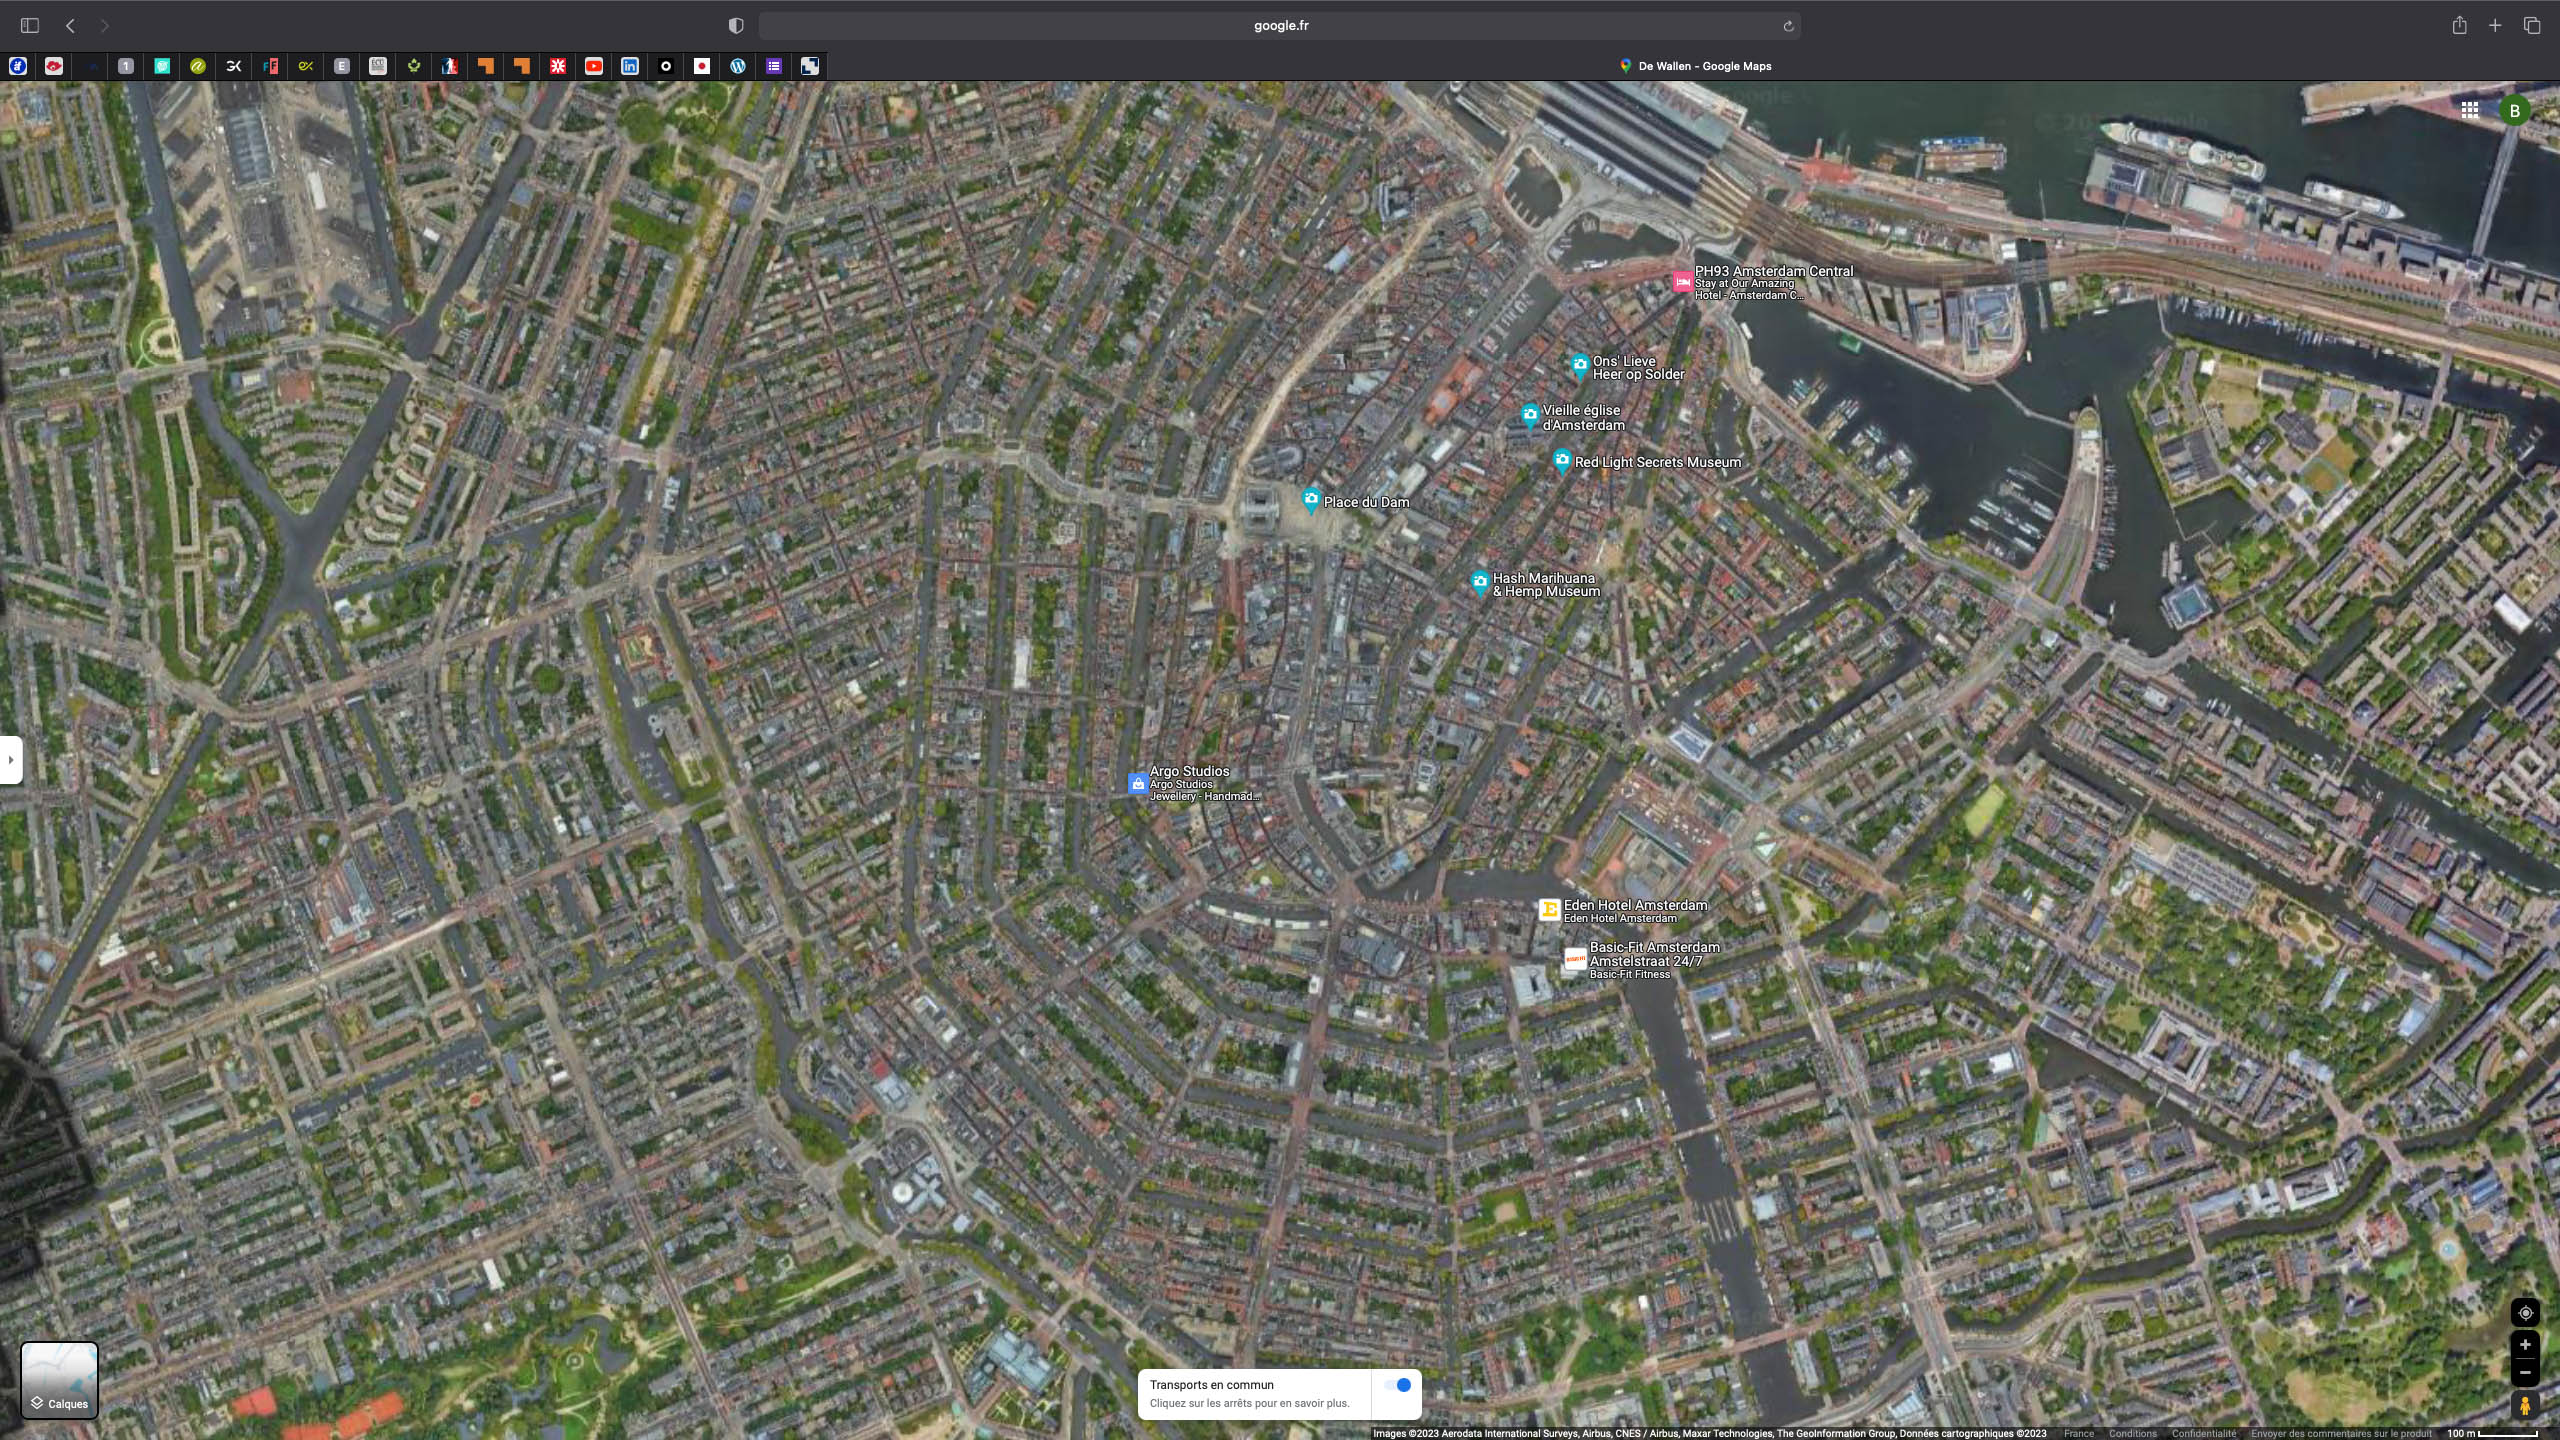
Task: Open the Google account avatar B
Action: 2515,111
